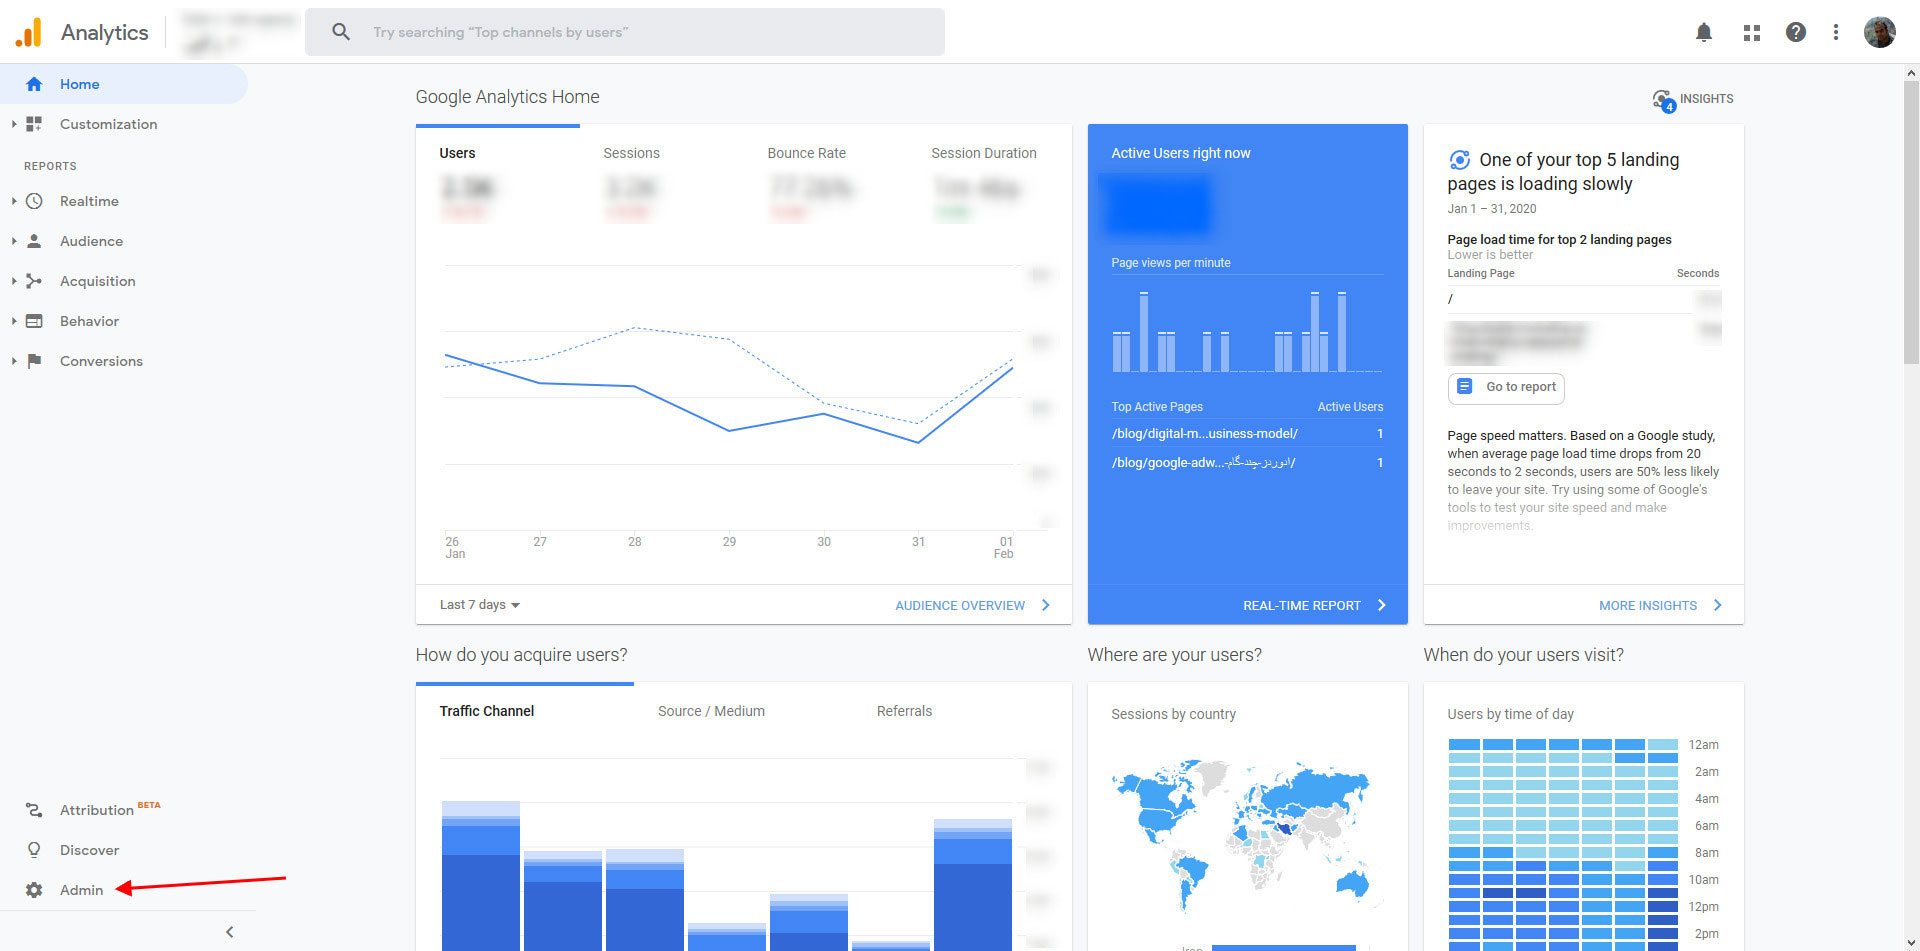
Task: Click the Behavior window icon
Action: (34, 321)
